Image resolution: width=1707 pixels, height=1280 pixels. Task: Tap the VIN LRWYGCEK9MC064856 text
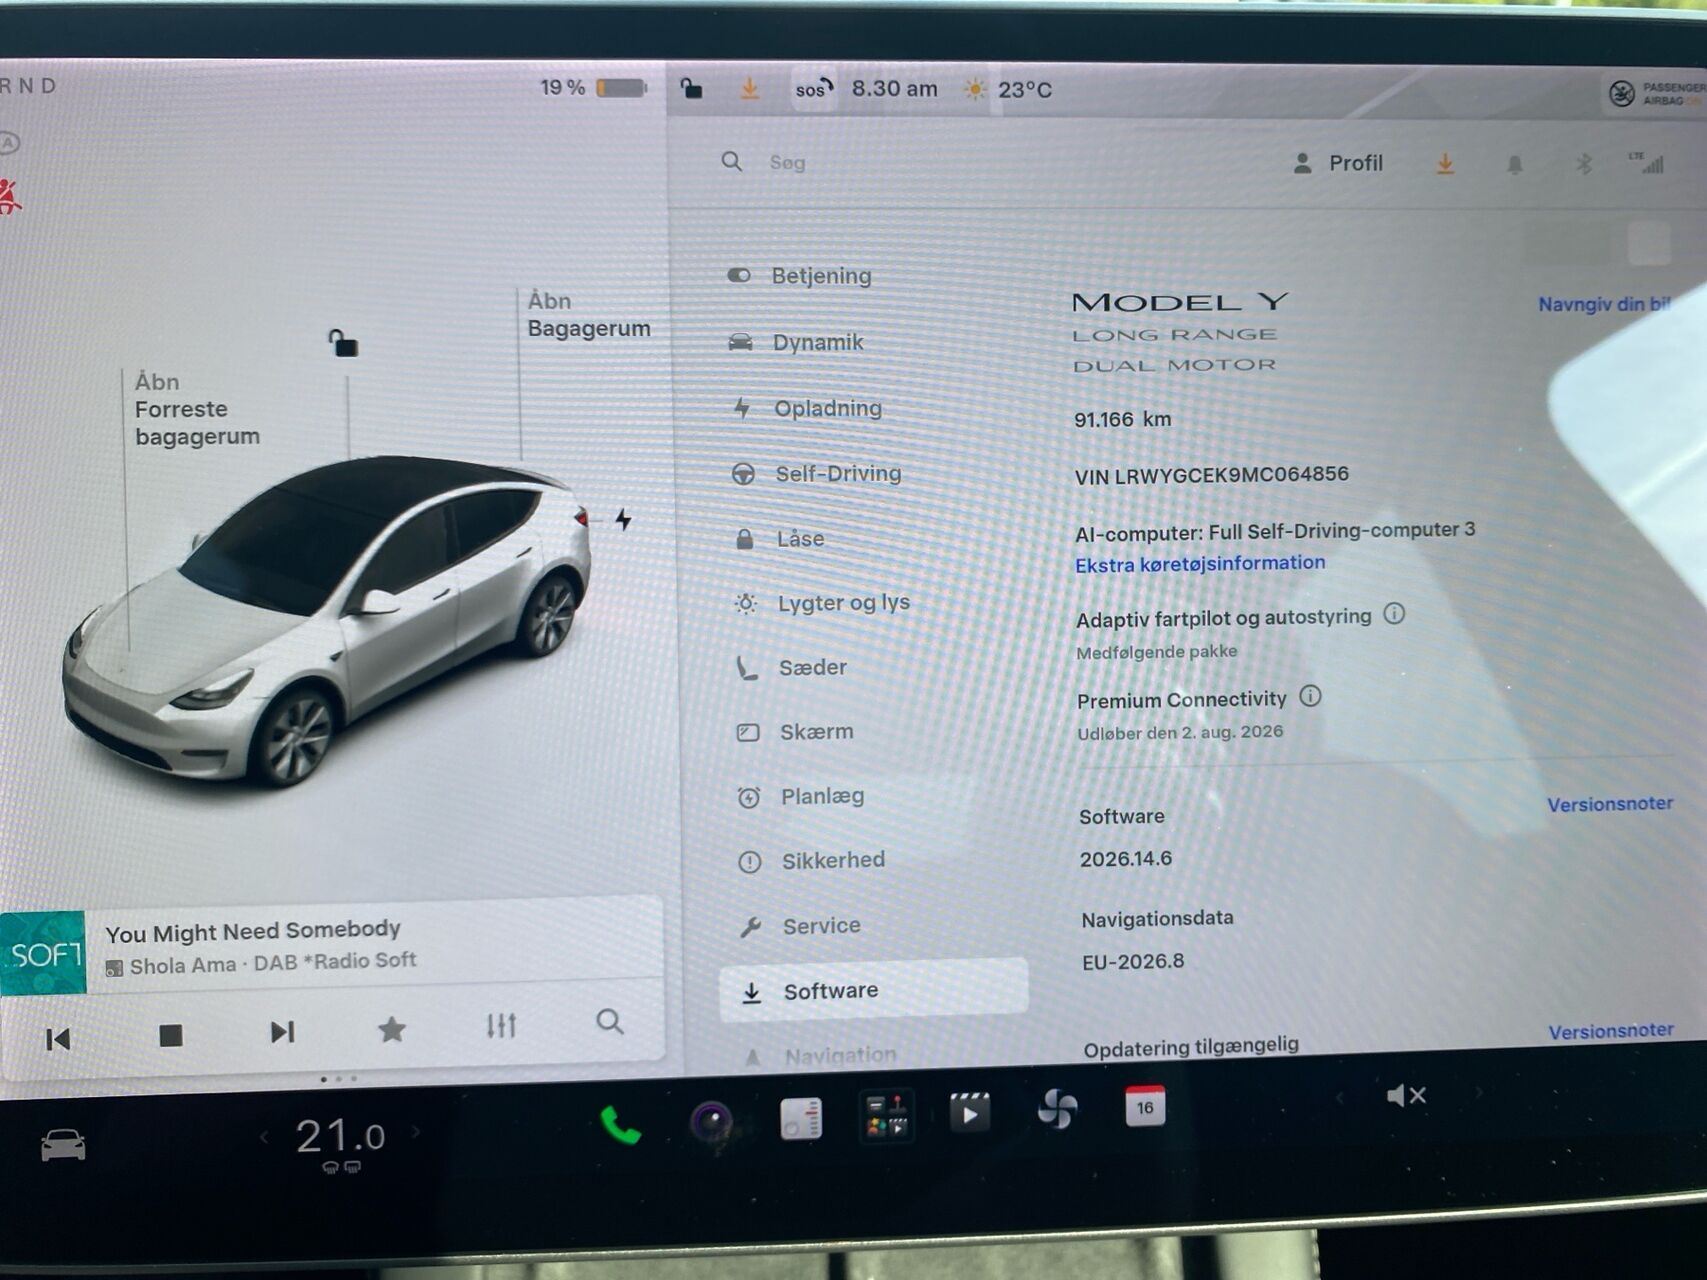coord(1212,476)
